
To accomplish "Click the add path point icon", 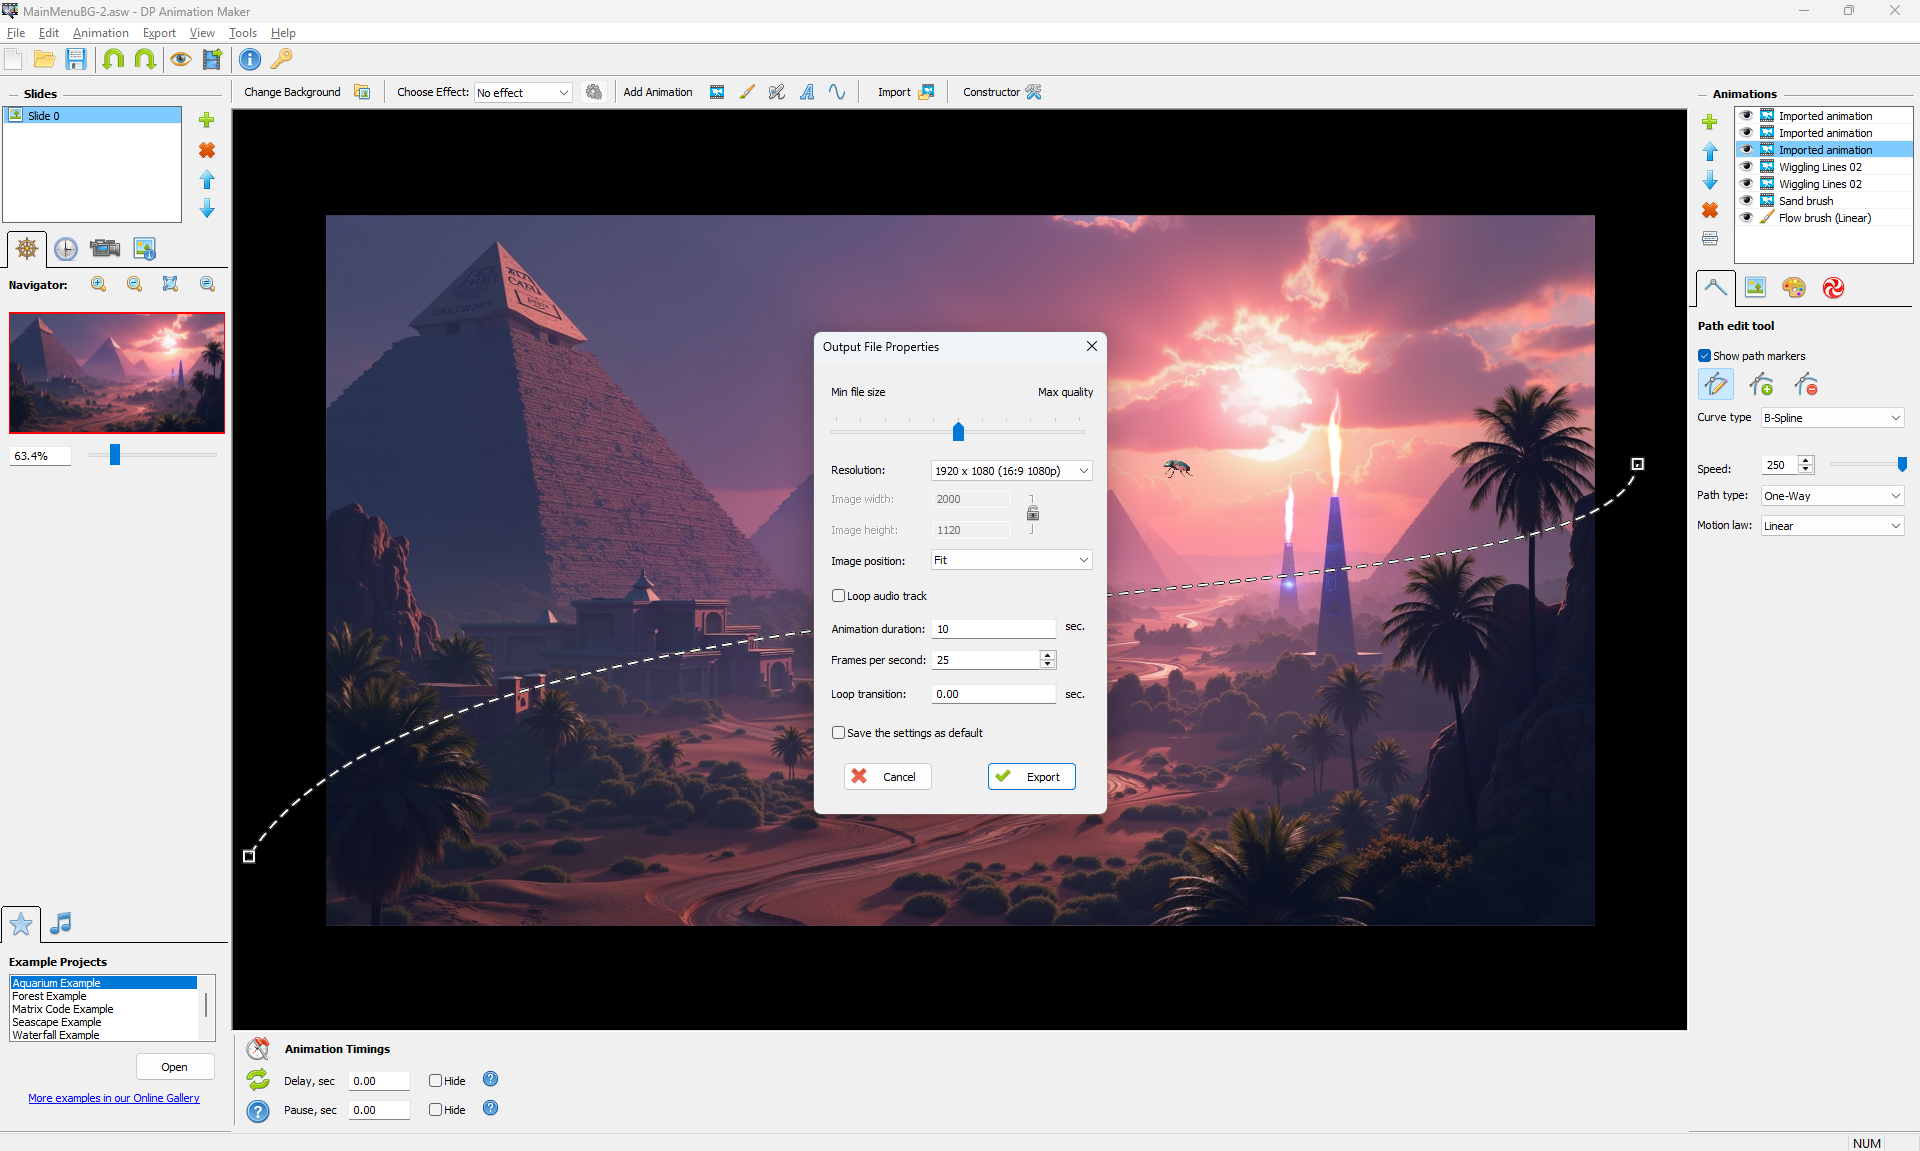I will coord(1761,384).
